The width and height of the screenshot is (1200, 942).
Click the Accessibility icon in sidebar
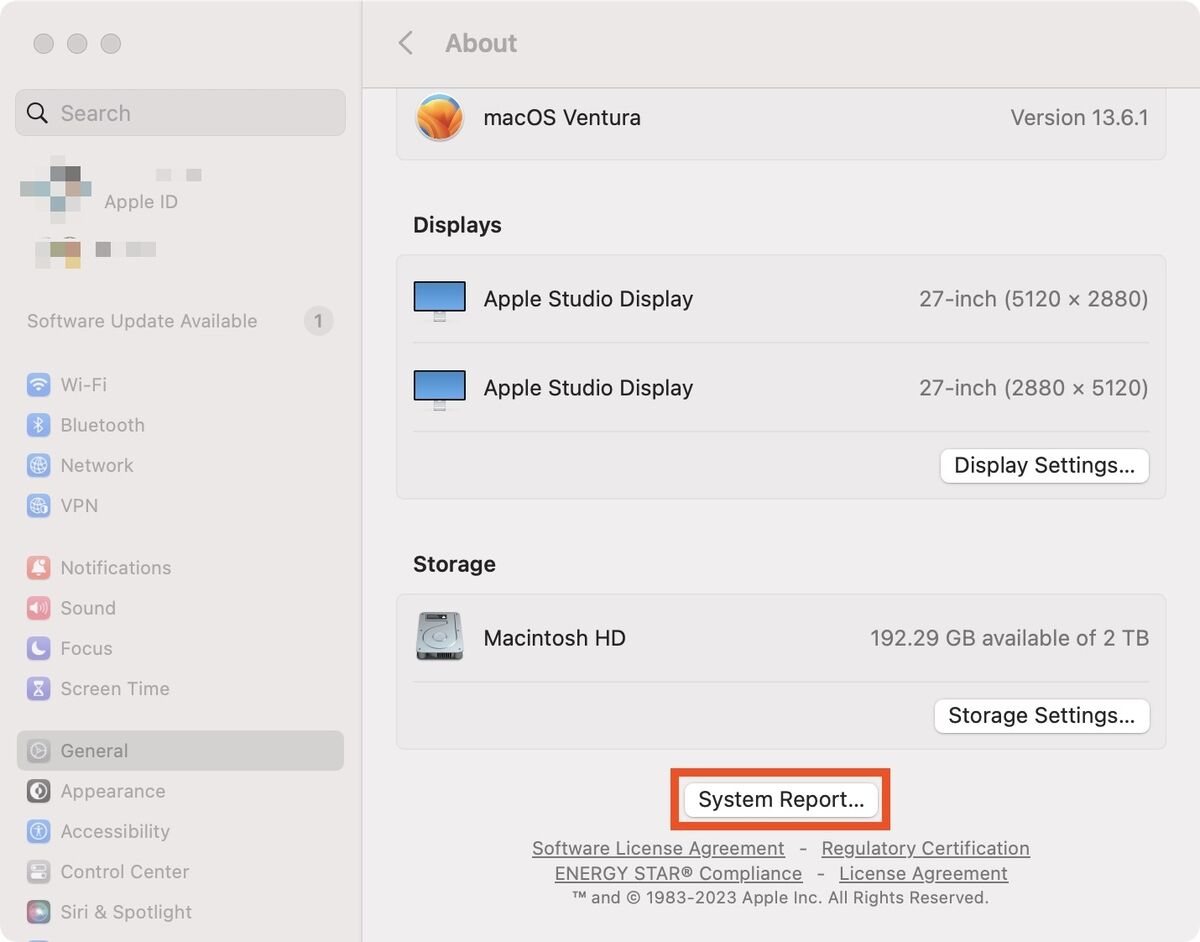click(x=38, y=831)
